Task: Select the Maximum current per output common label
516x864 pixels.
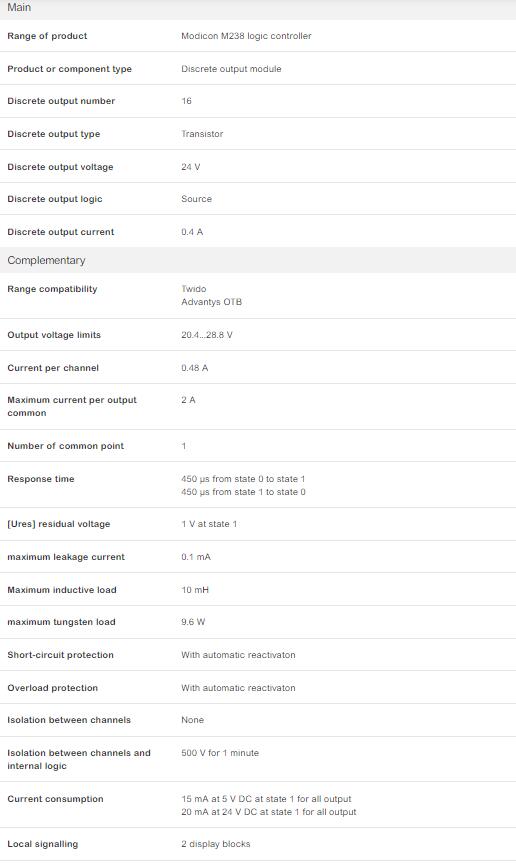Action: tap(72, 407)
